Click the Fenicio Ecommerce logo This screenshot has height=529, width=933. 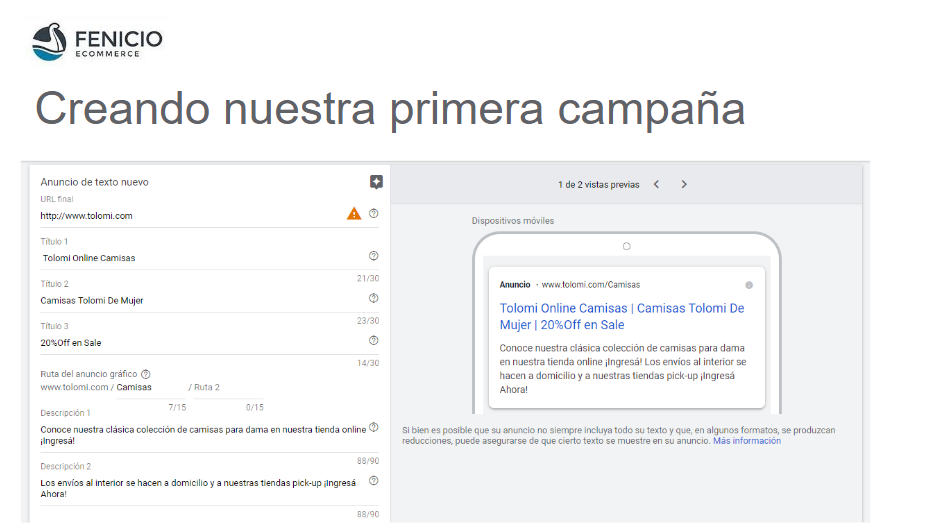[97, 41]
